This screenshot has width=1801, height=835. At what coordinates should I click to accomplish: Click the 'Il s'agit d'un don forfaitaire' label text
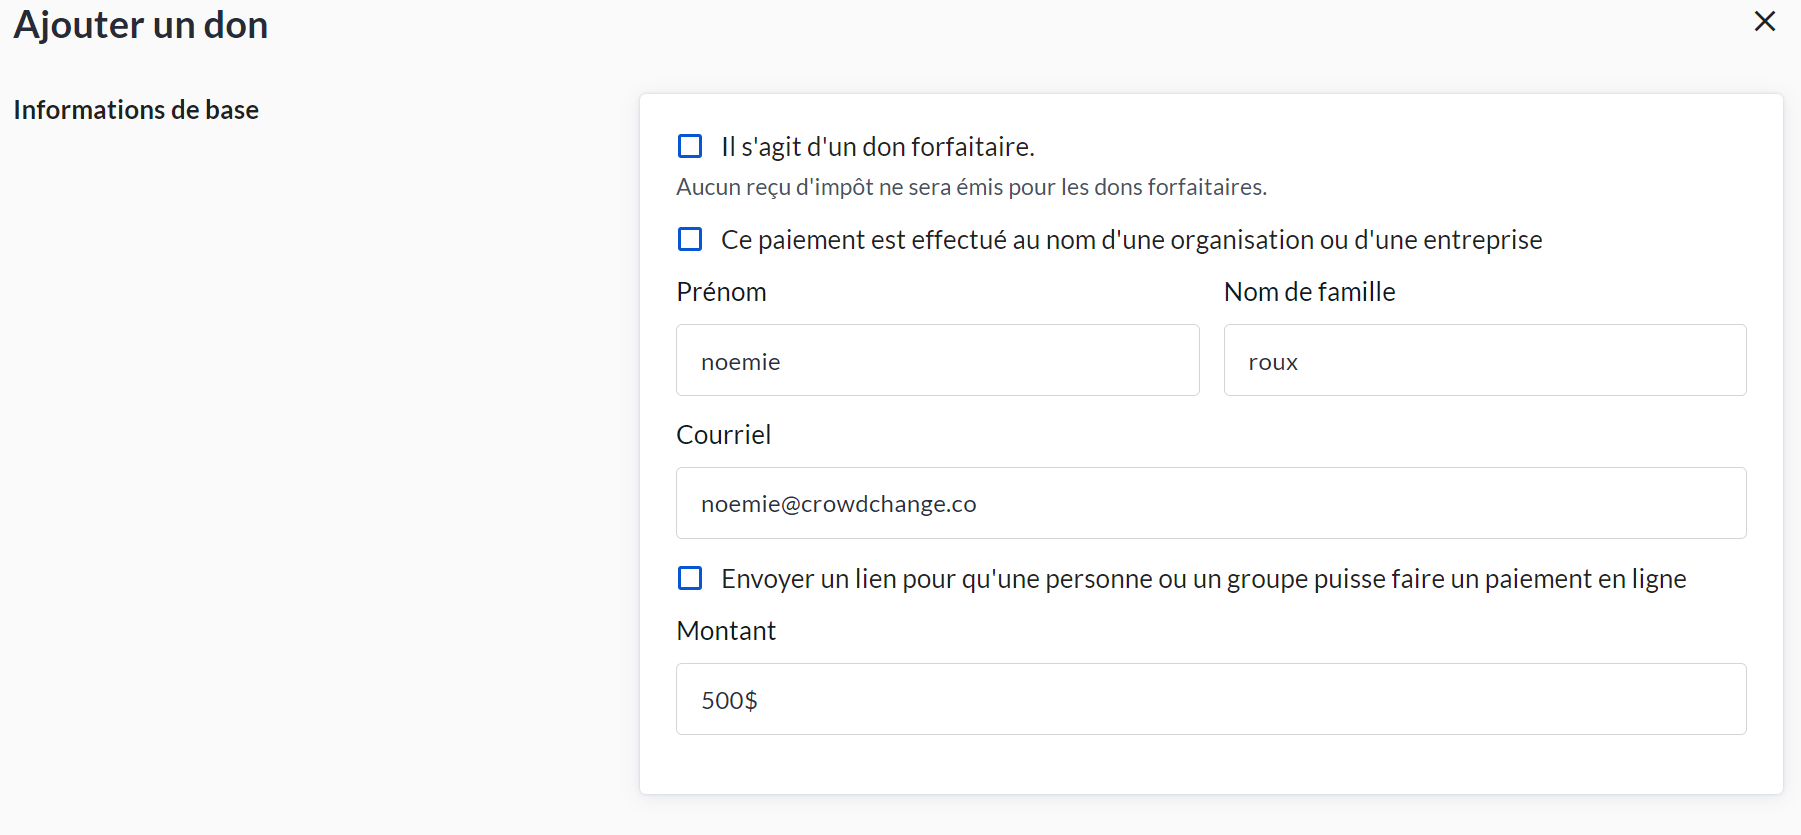(877, 147)
